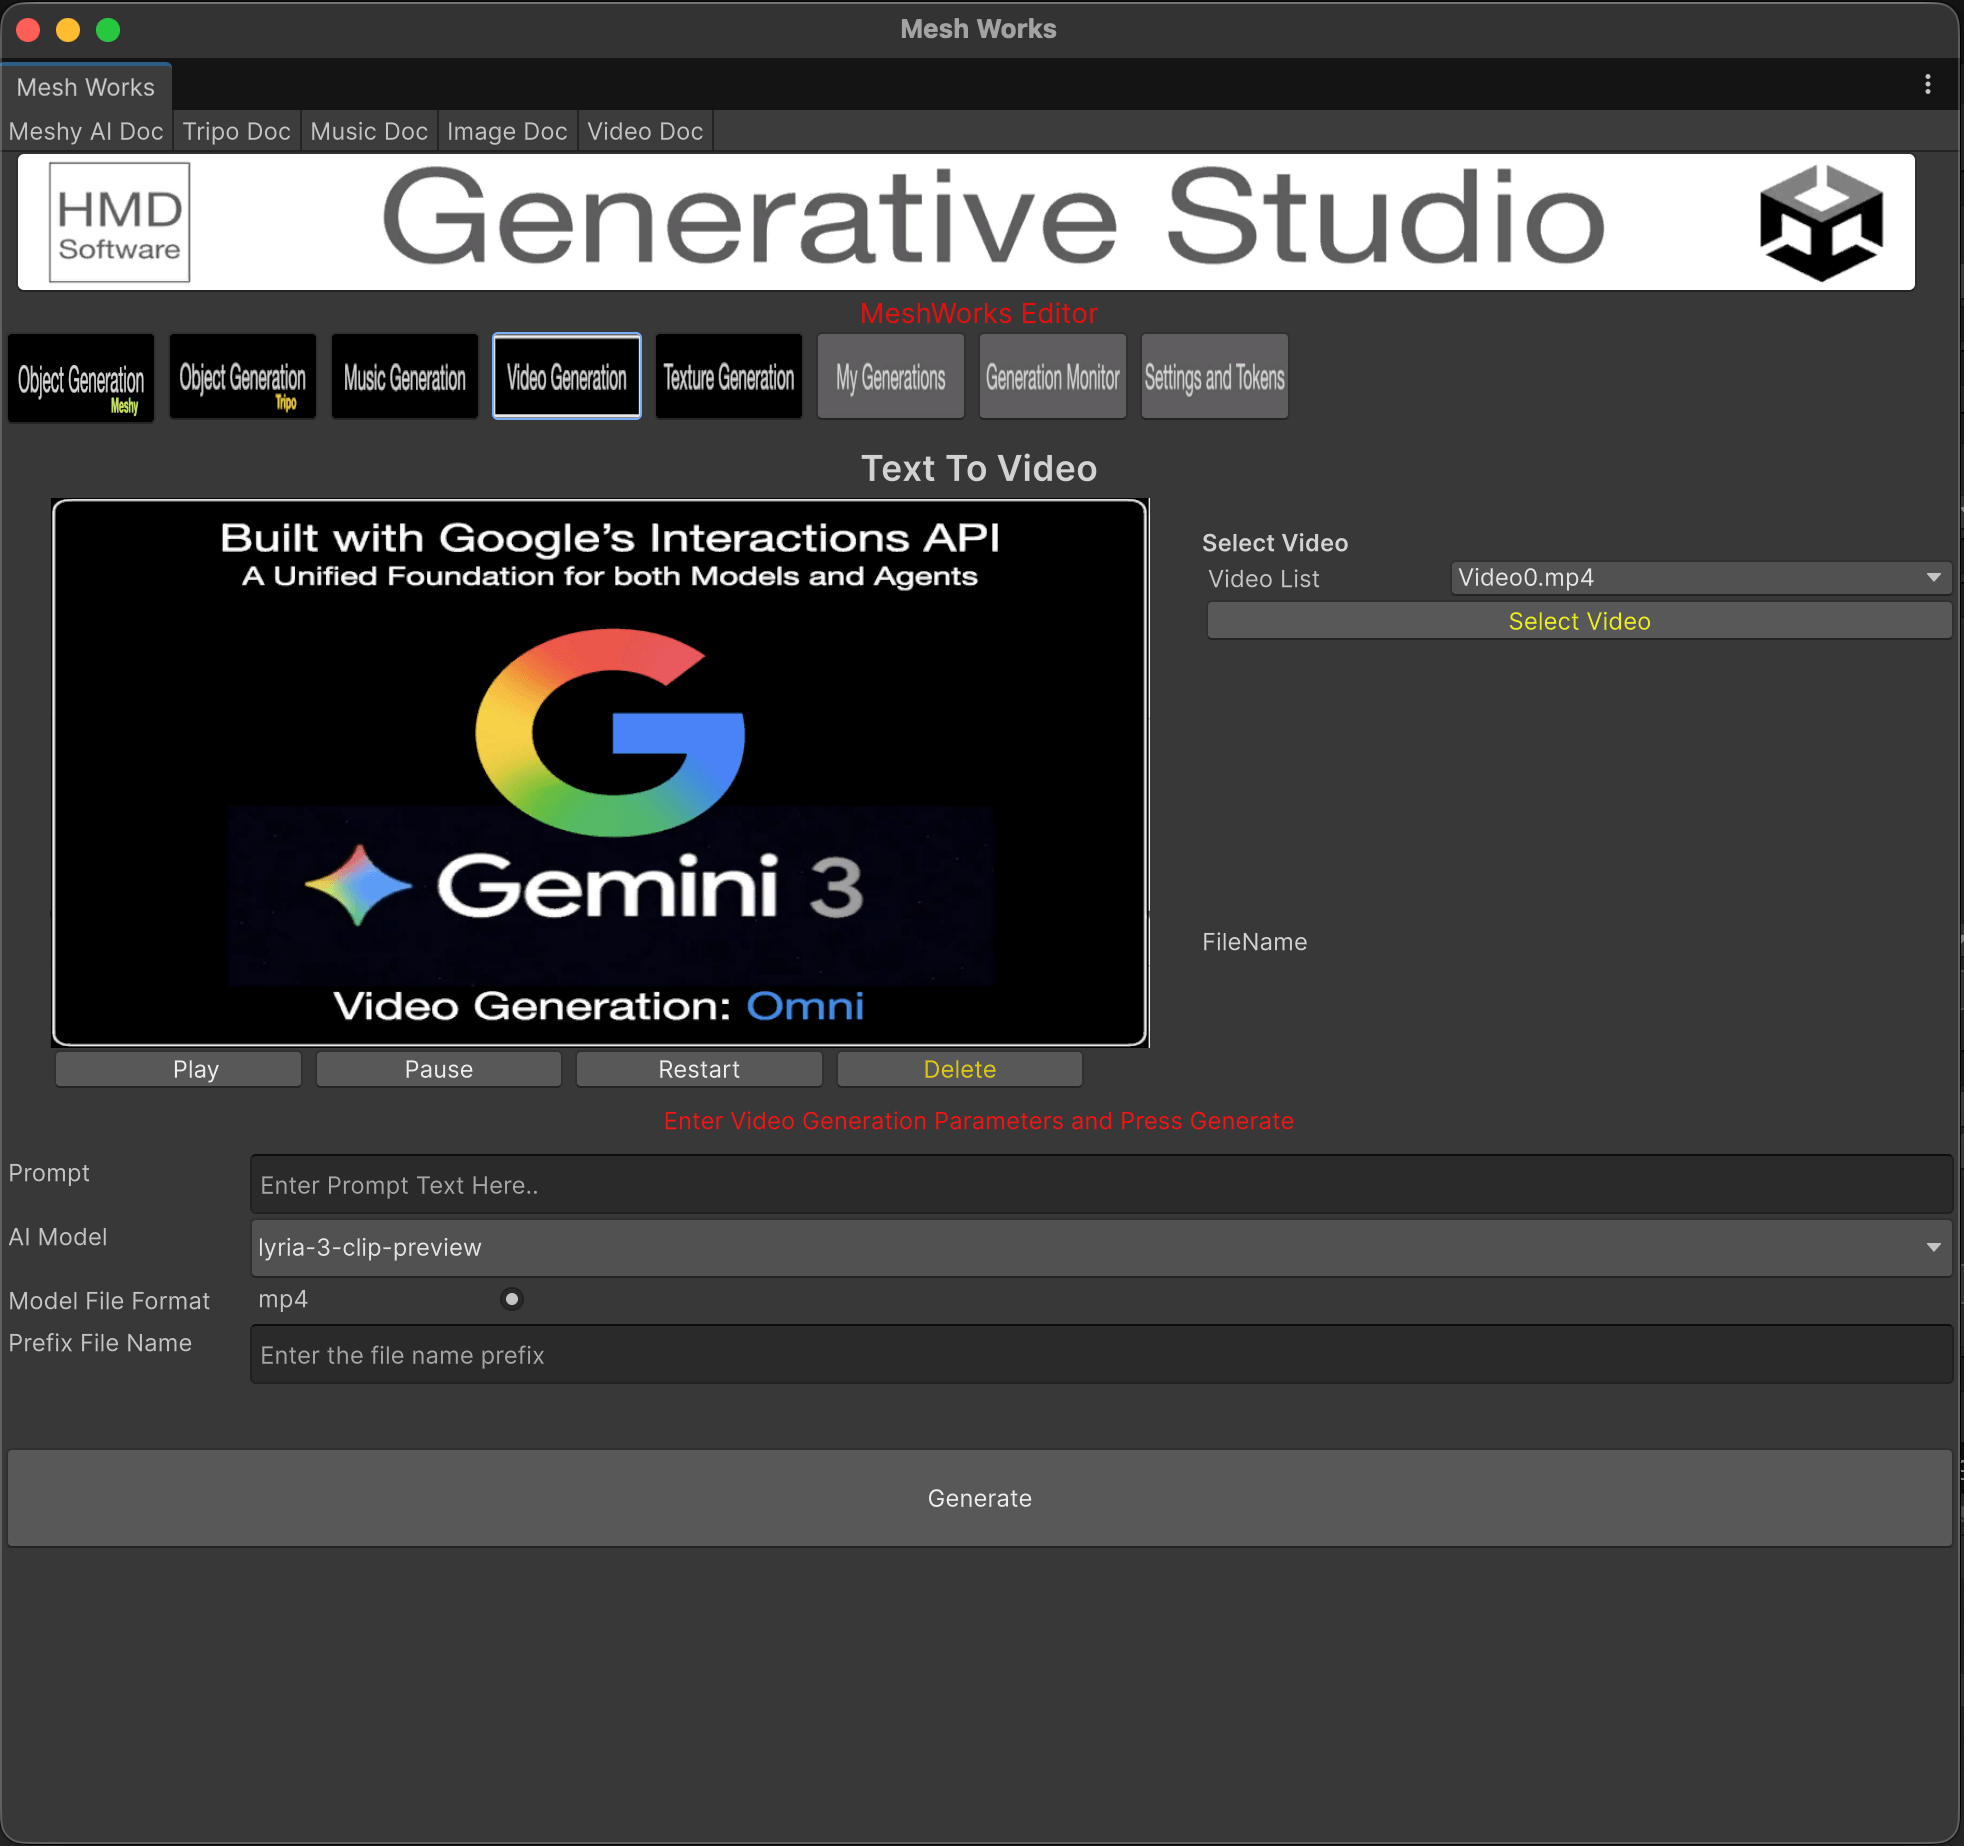
Task: Click the Unity cube logo
Action: [x=1821, y=223]
